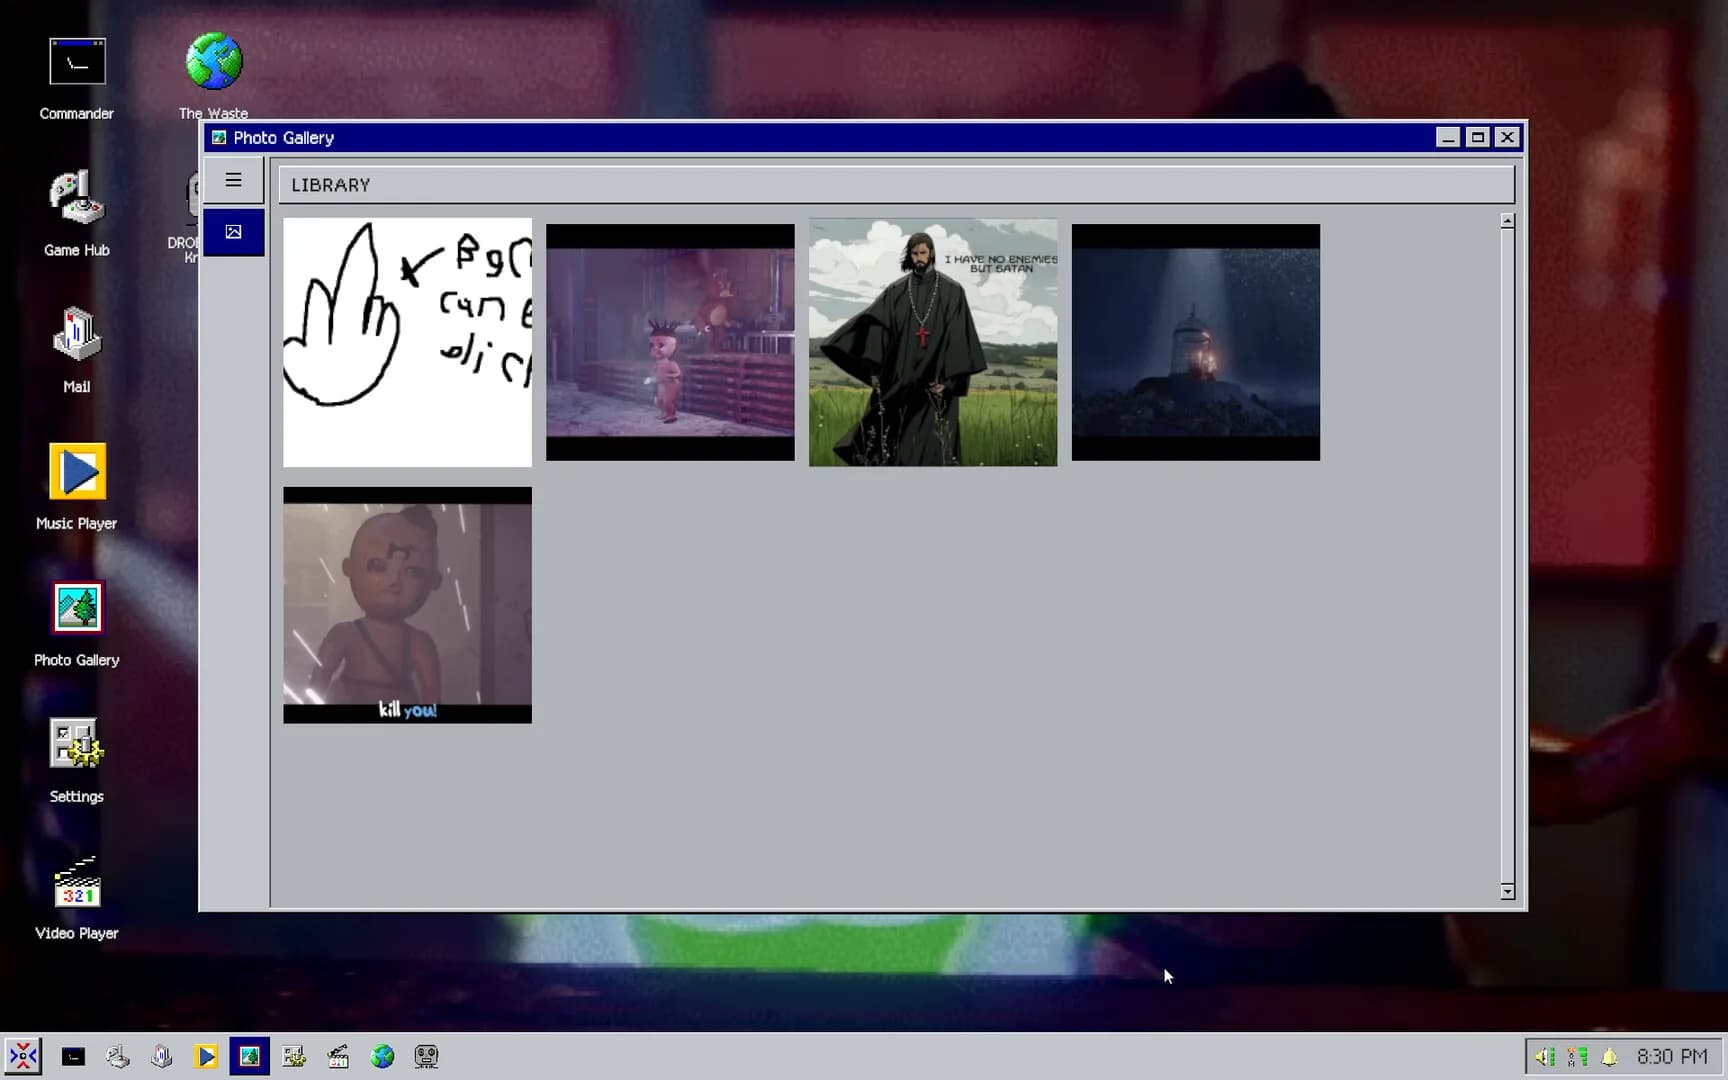Select the image library sidebar icon

(x=233, y=232)
